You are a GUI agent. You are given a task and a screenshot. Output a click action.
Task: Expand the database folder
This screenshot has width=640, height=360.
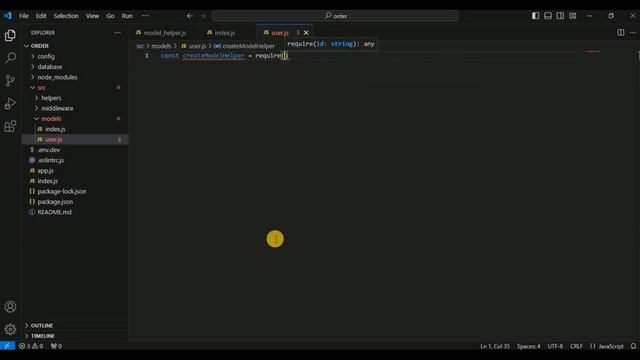coord(50,67)
